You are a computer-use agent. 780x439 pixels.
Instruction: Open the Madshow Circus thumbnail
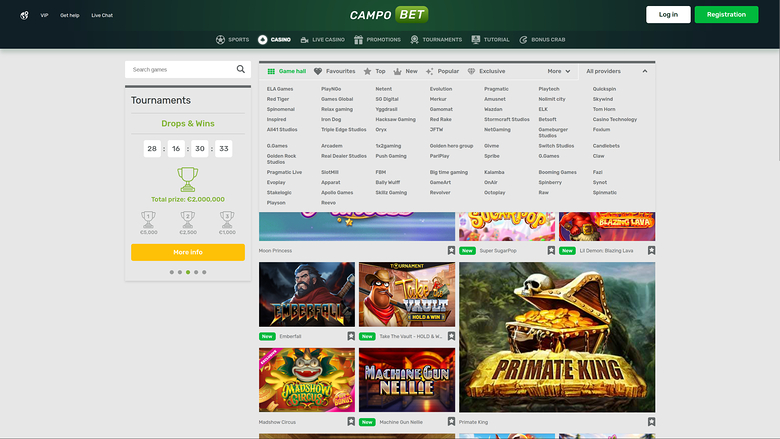coord(307,380)
